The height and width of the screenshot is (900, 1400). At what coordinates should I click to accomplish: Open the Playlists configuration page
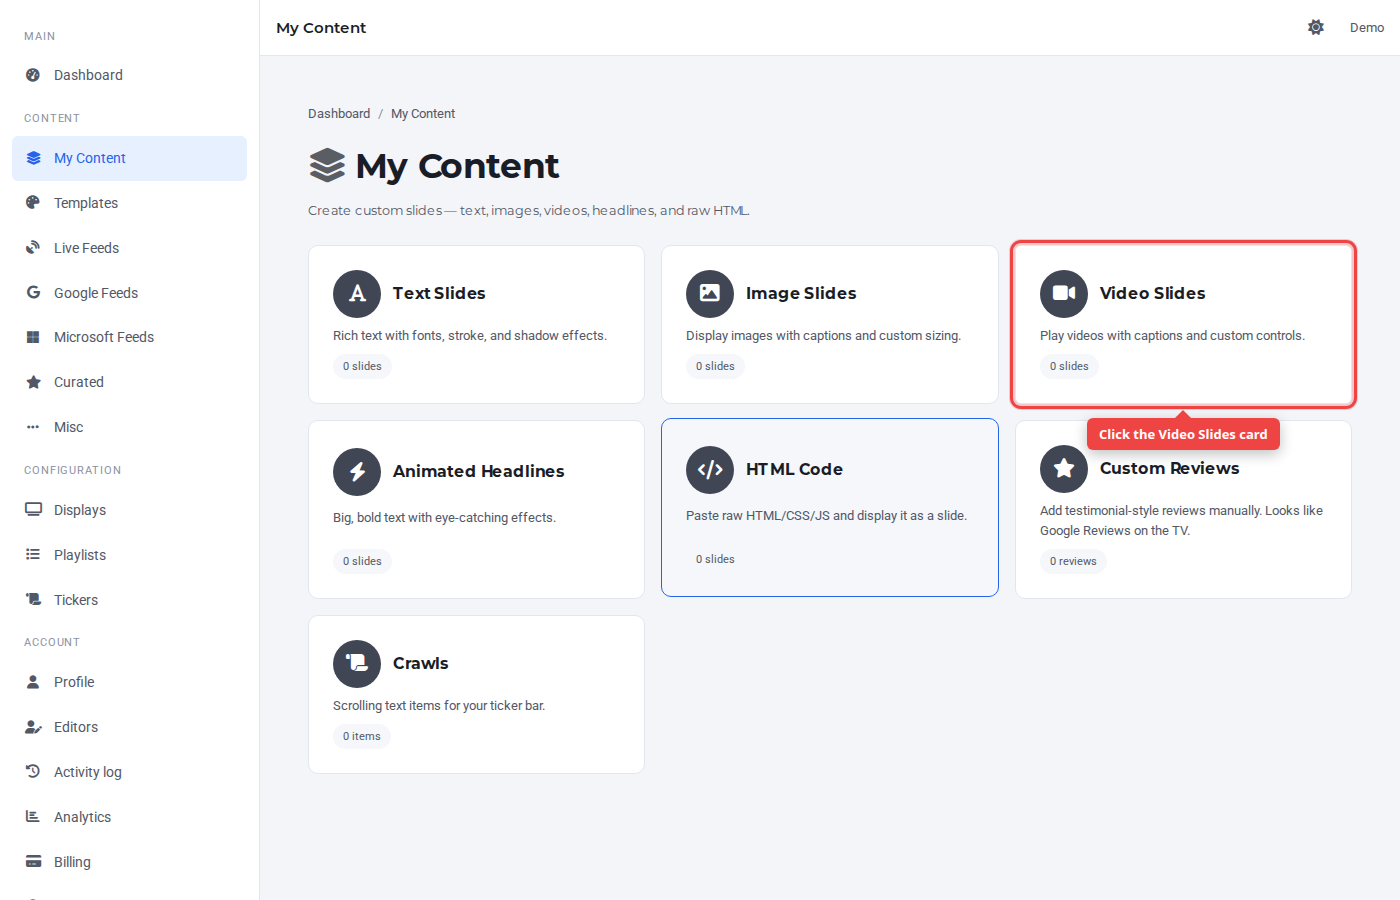tap(129, 555)
